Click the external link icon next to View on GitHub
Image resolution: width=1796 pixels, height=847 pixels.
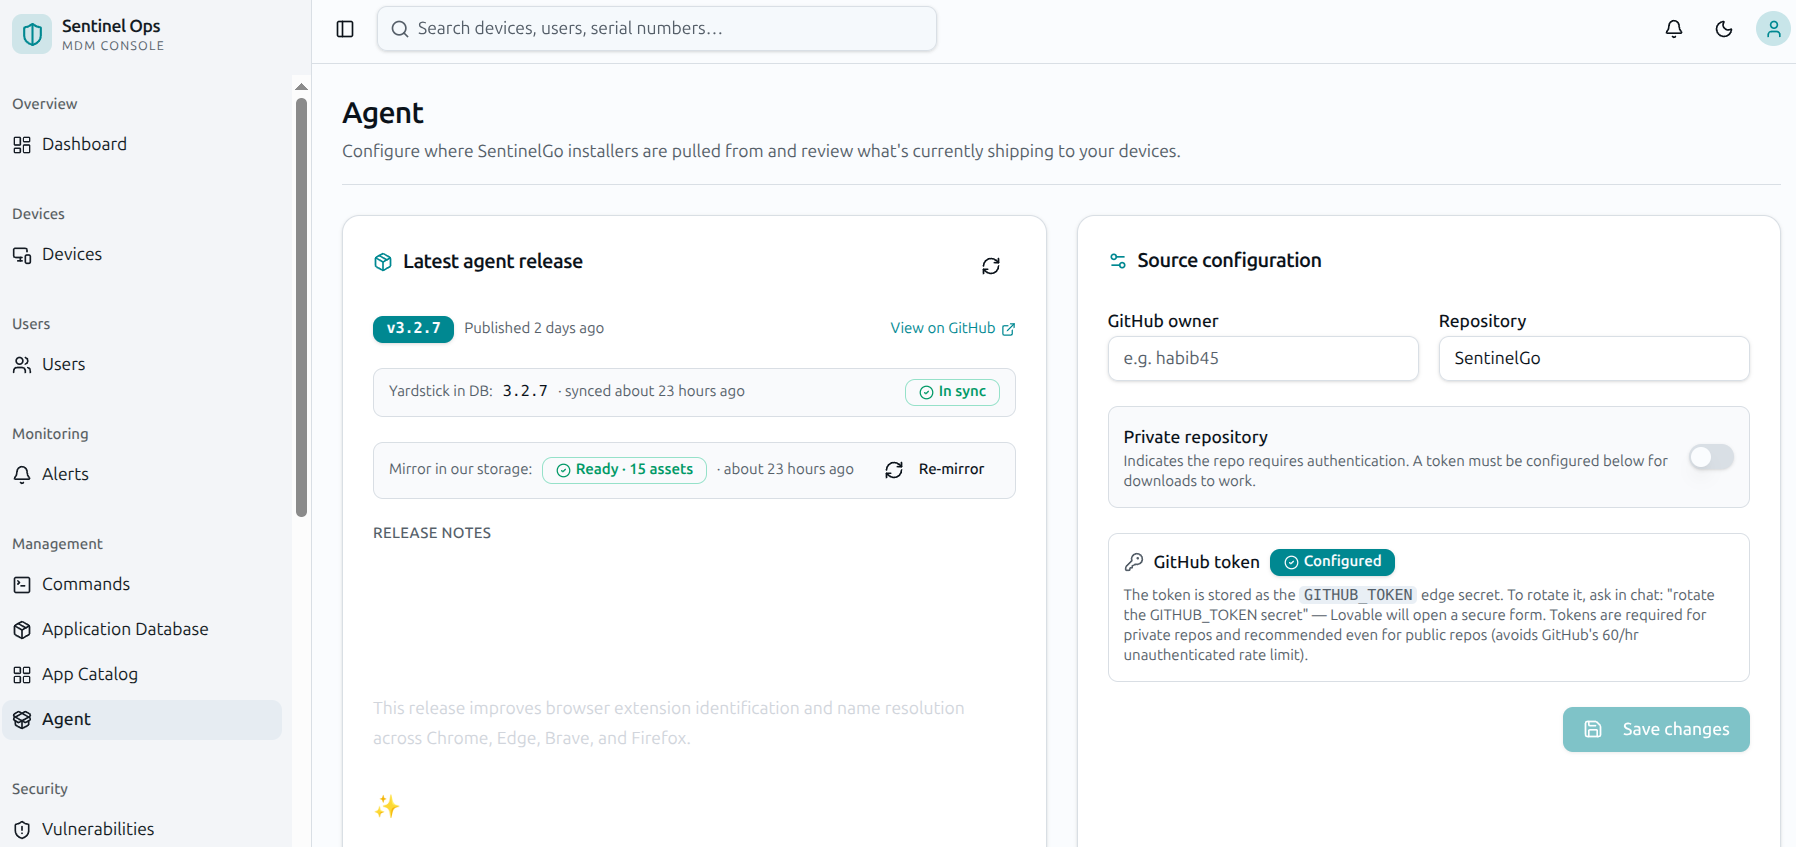pos(1009,329)
